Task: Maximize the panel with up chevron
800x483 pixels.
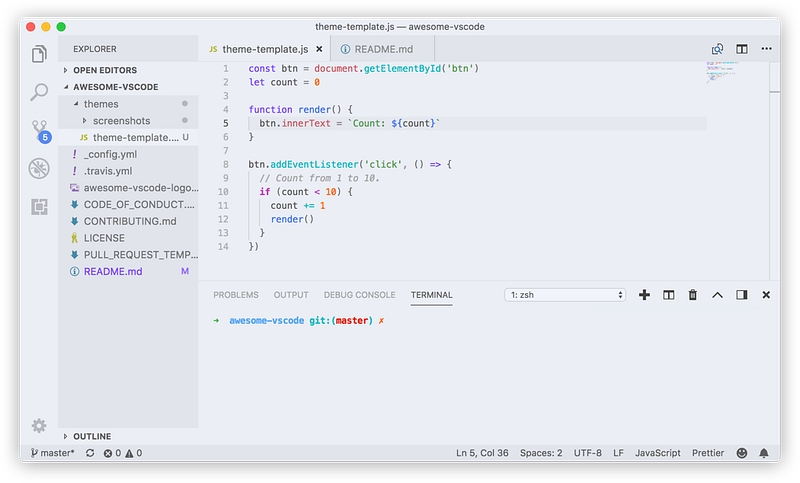Action: (717, 295)
